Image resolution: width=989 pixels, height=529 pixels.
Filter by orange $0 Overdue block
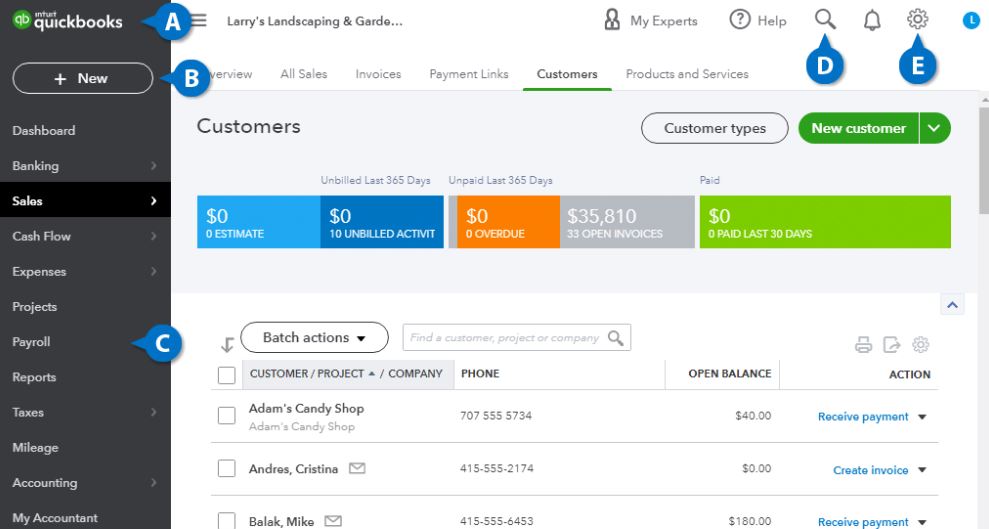click(508, 222)
